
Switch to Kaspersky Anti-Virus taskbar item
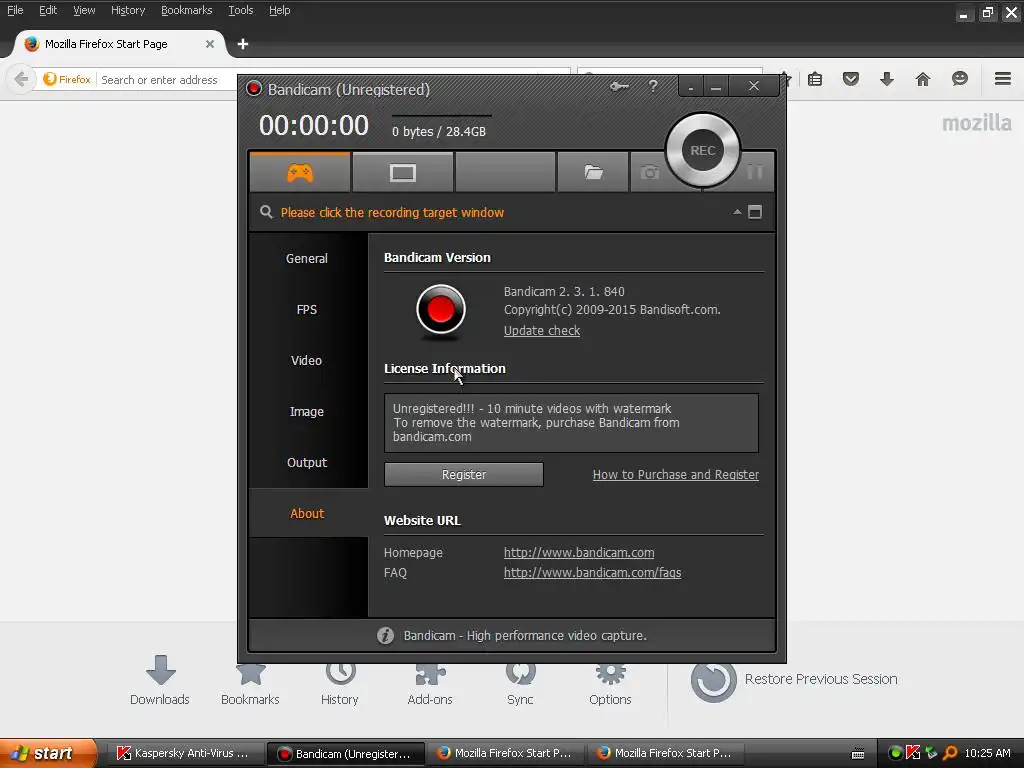pyautogui.click(x=184, y=754)
